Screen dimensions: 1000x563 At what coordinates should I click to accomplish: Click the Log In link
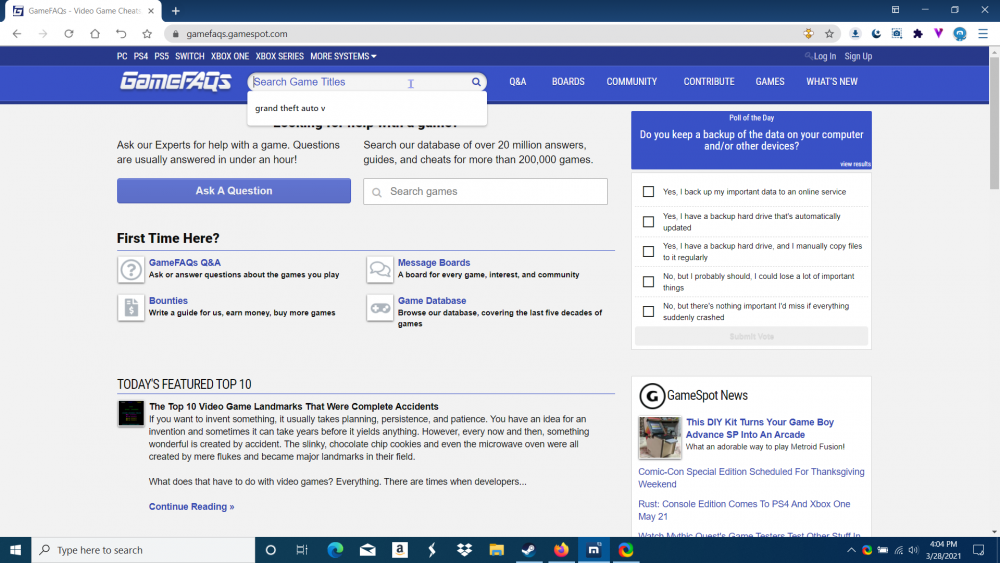[824, 56]
